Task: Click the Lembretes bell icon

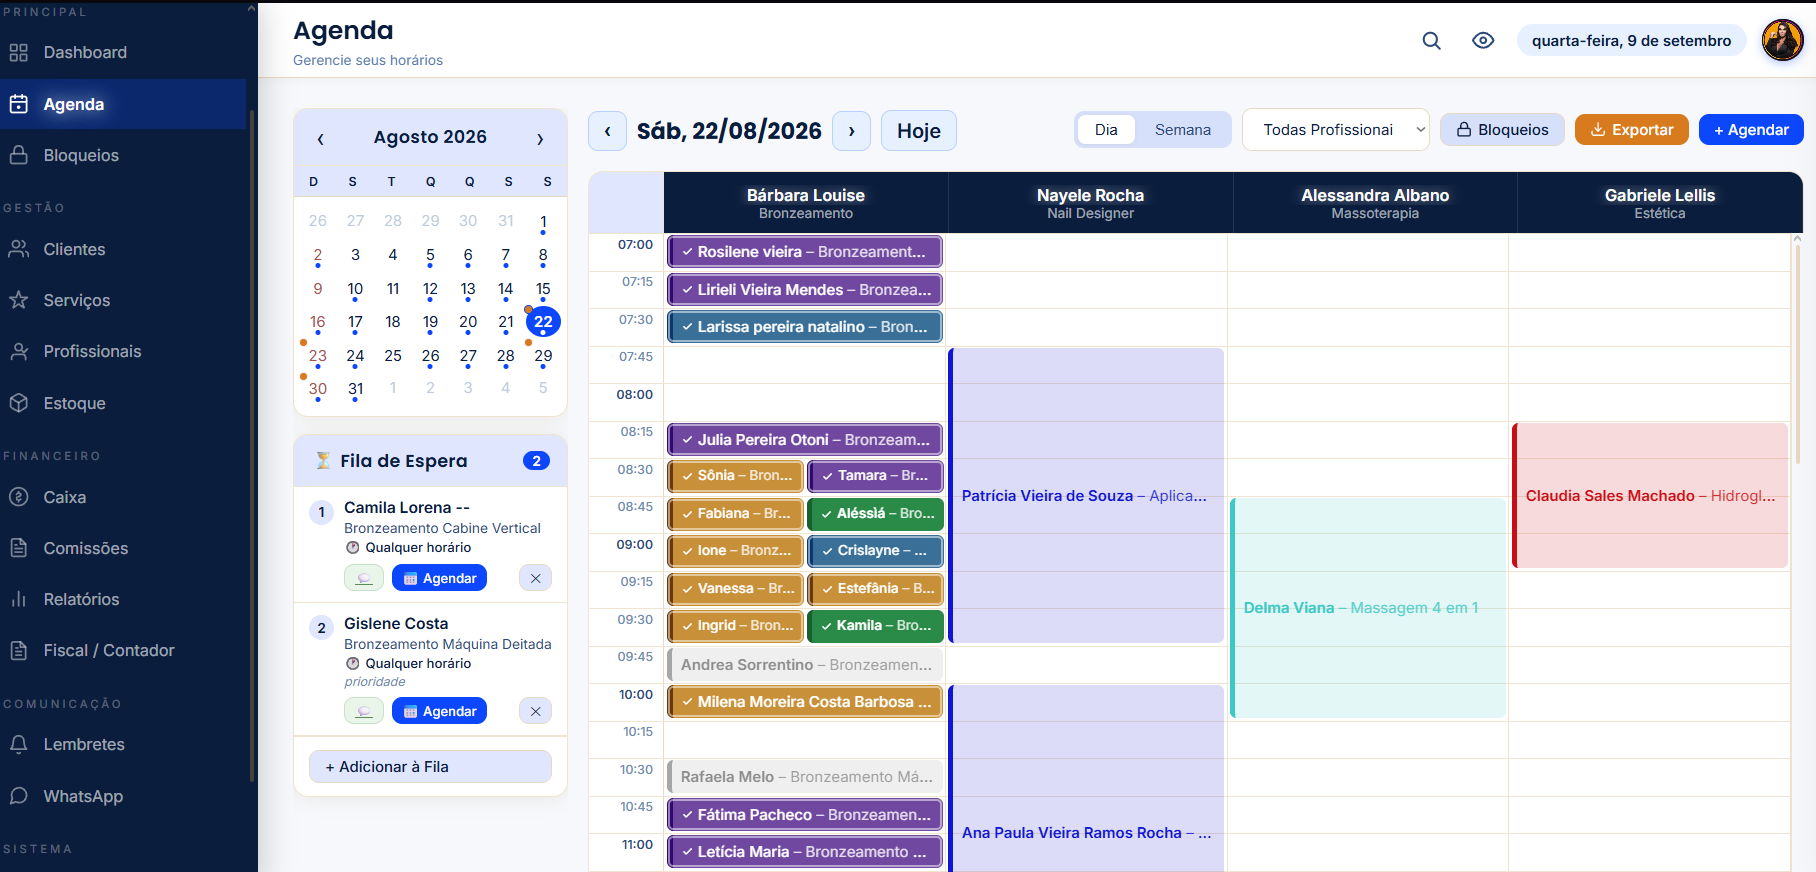Action: tap(19, 744)
